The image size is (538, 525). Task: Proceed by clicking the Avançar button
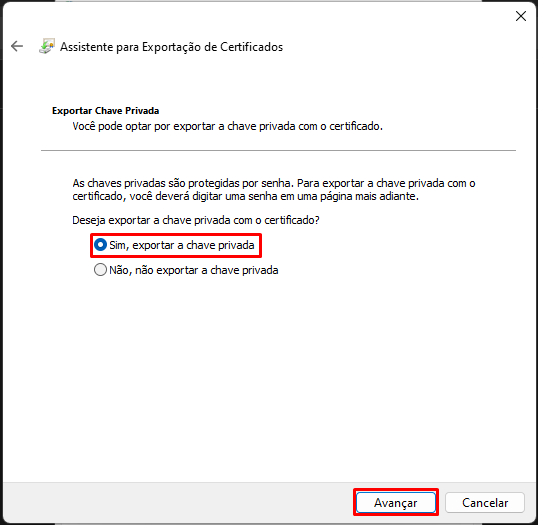pos(396,503)
